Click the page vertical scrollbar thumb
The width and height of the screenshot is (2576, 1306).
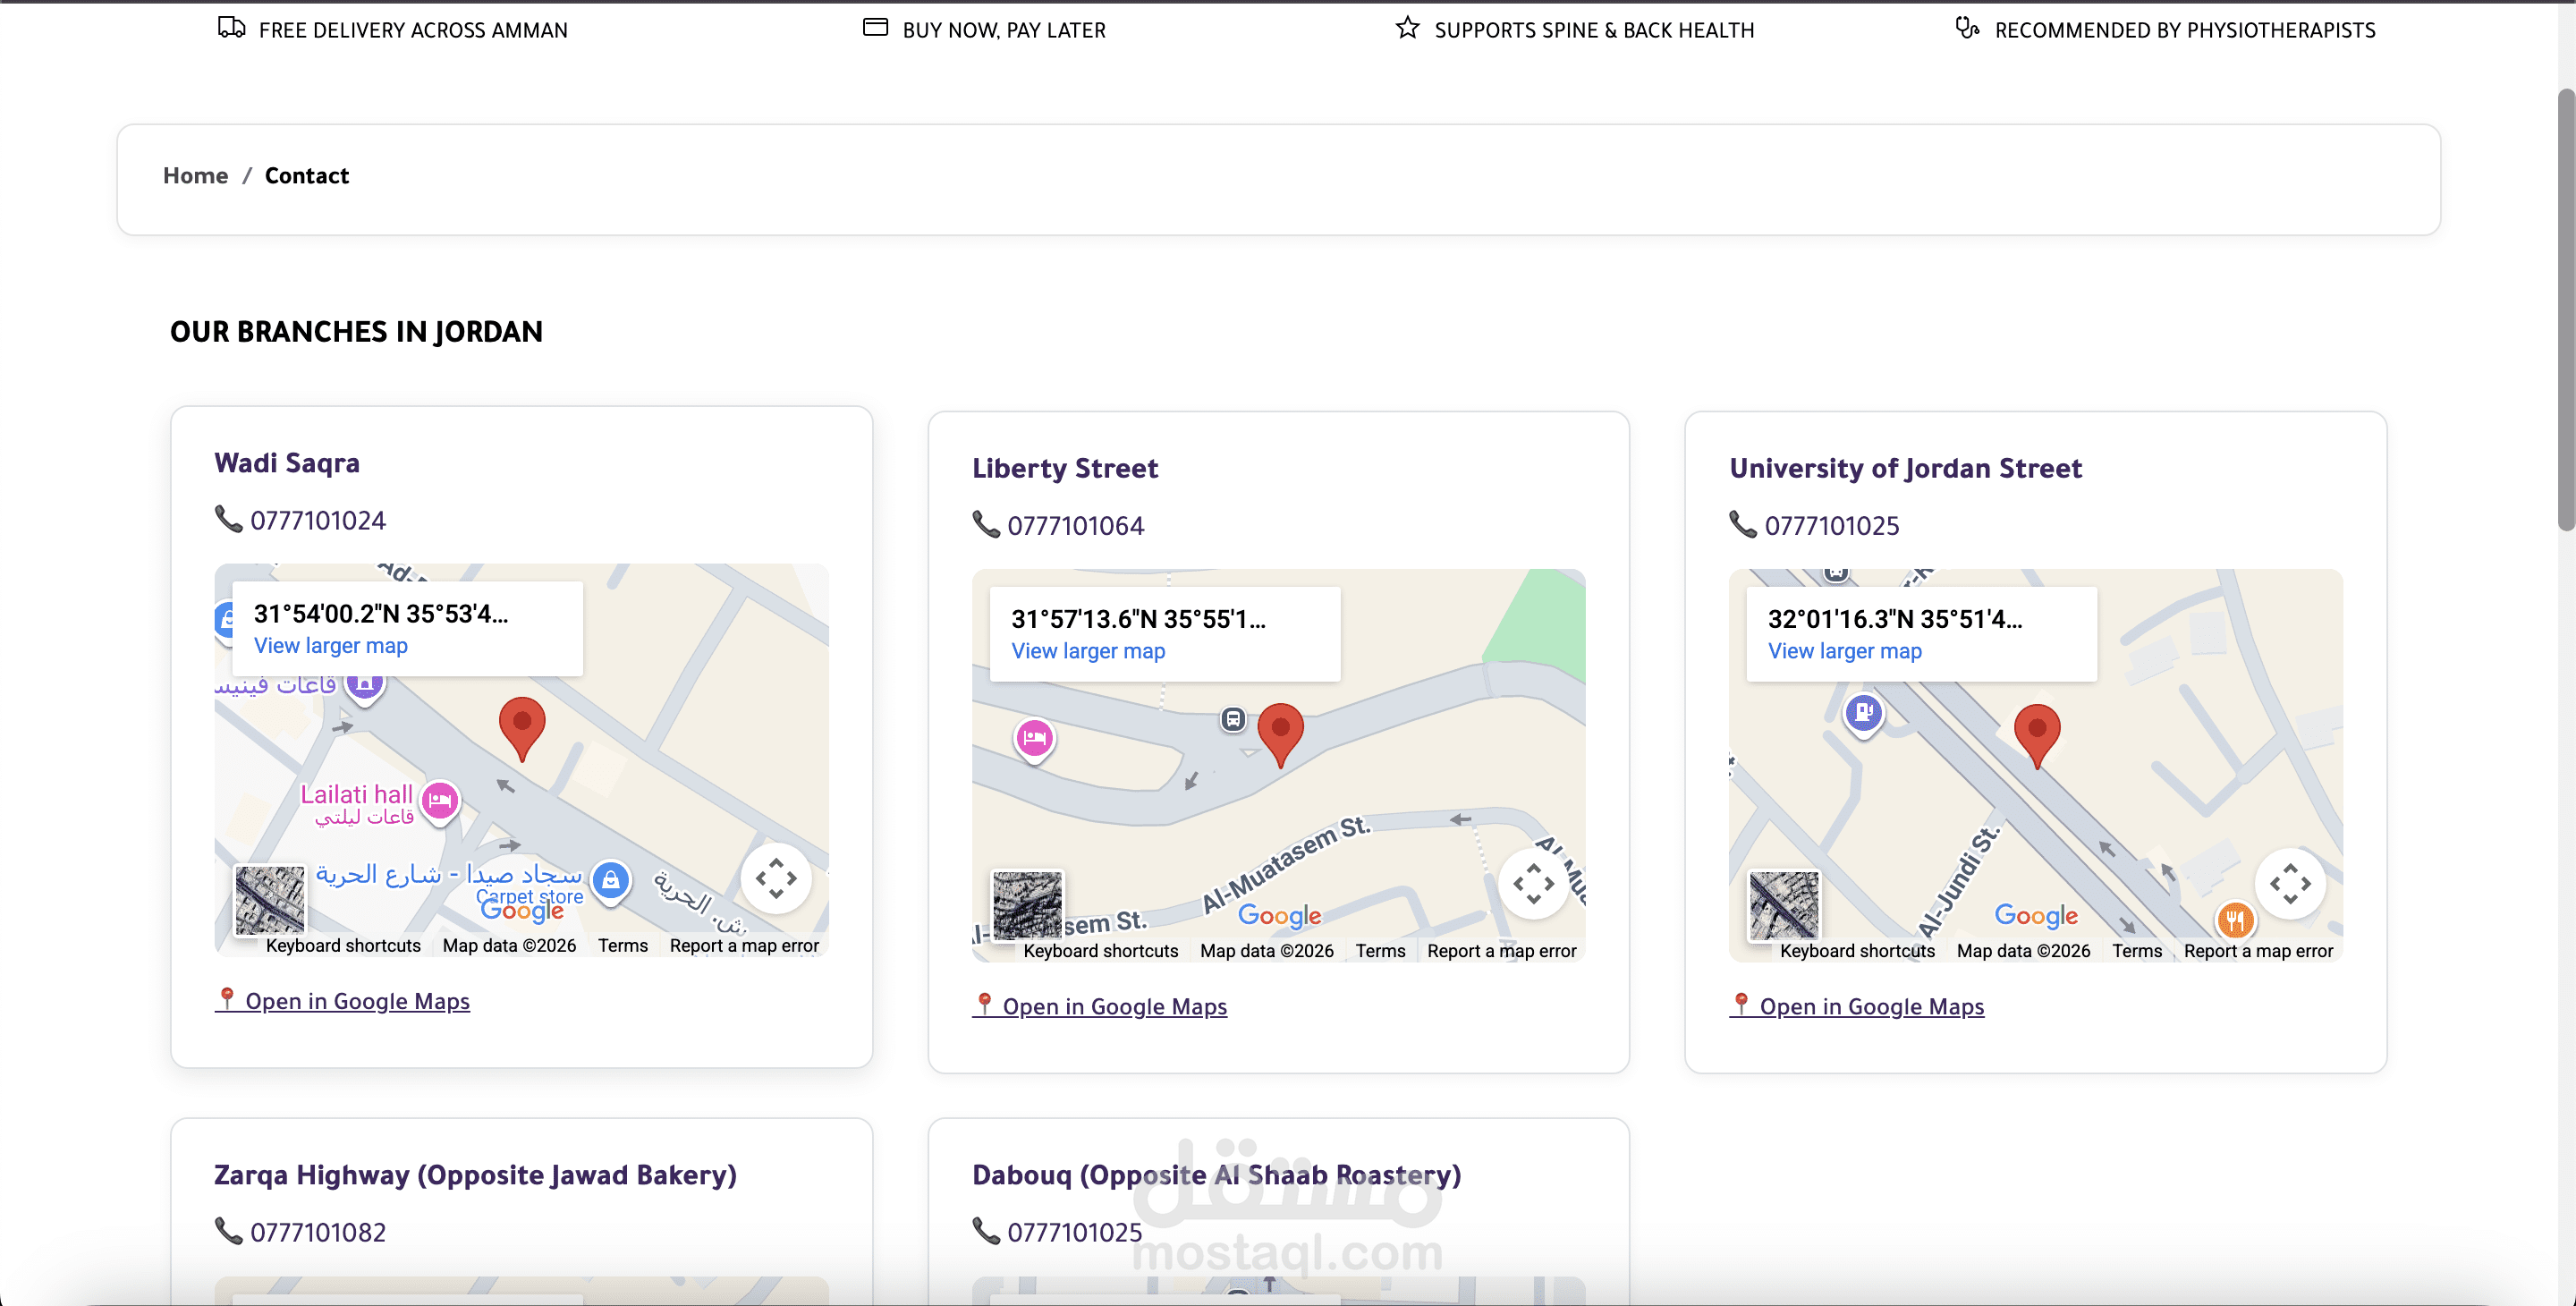coord(2565,310)
